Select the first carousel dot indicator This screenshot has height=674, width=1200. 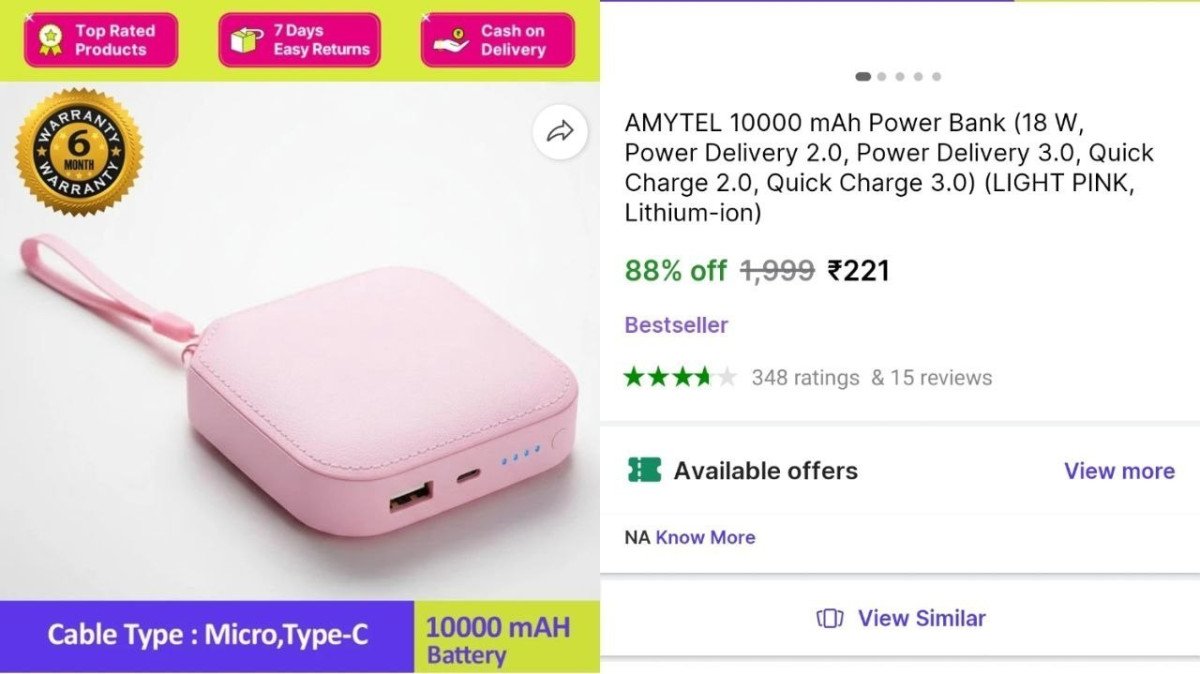[x=861, y=74]
